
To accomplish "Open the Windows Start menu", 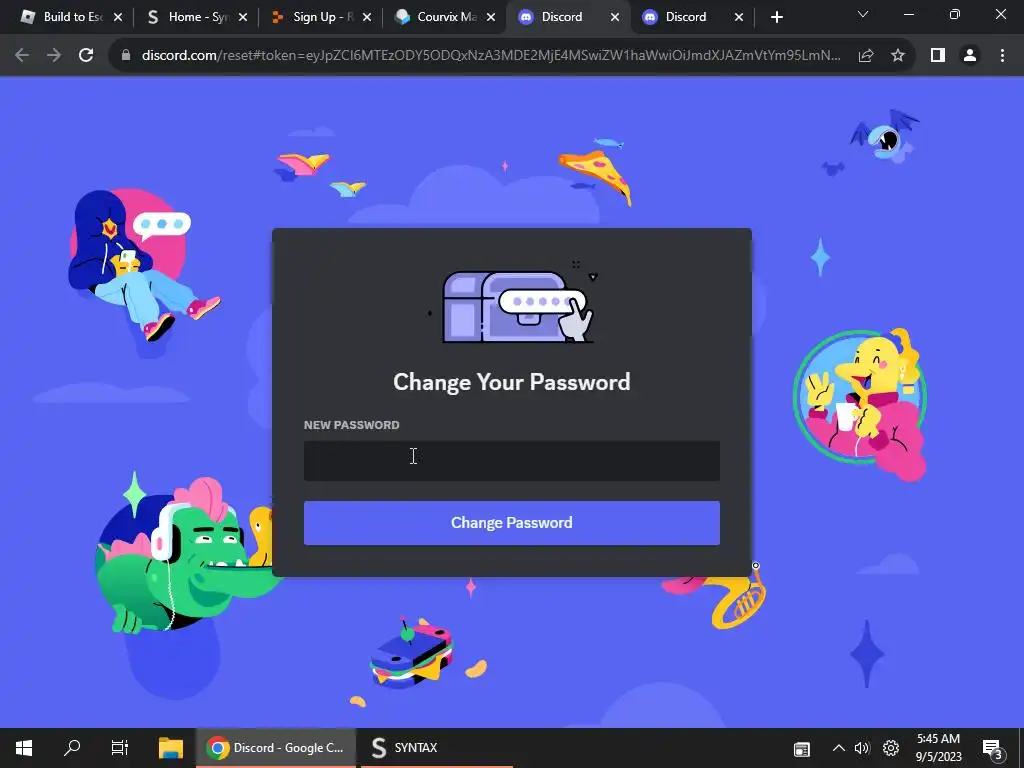I will click(24, 748).
